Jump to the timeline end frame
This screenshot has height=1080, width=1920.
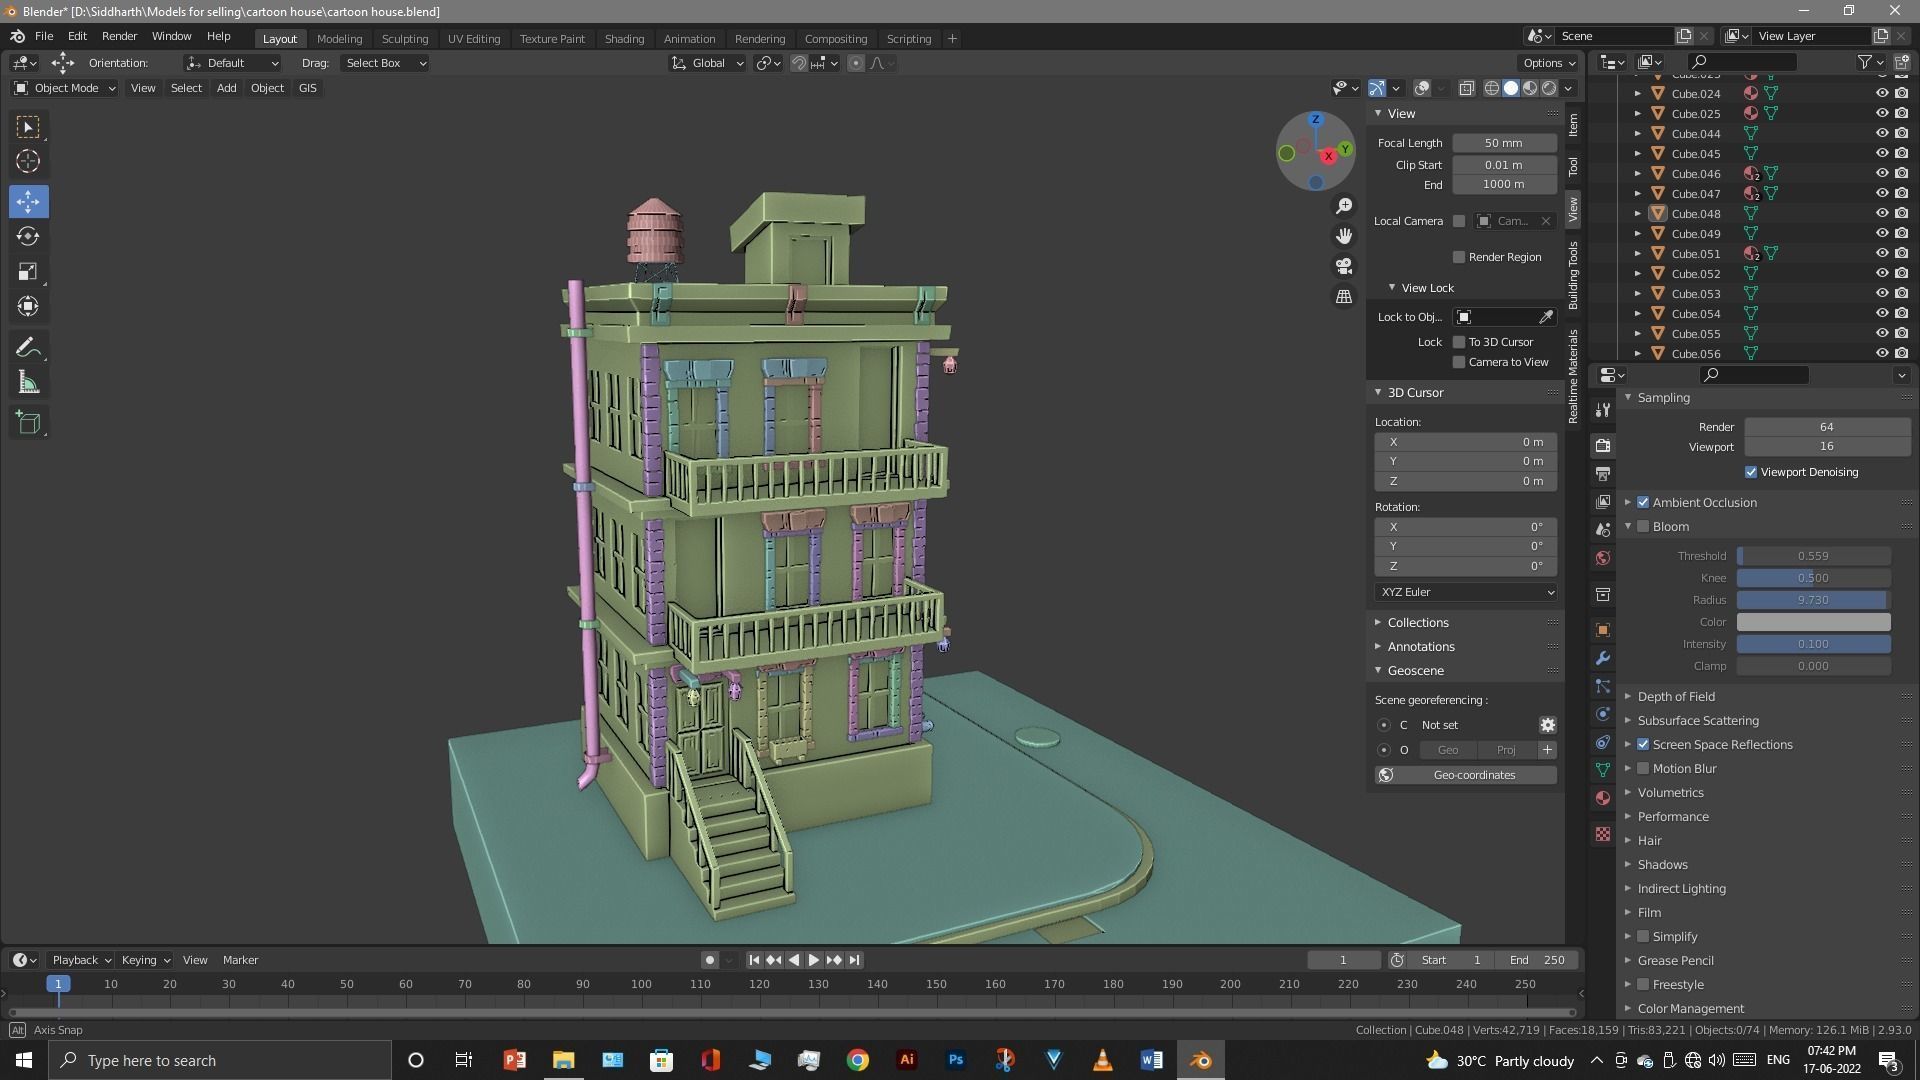(854, 960)
